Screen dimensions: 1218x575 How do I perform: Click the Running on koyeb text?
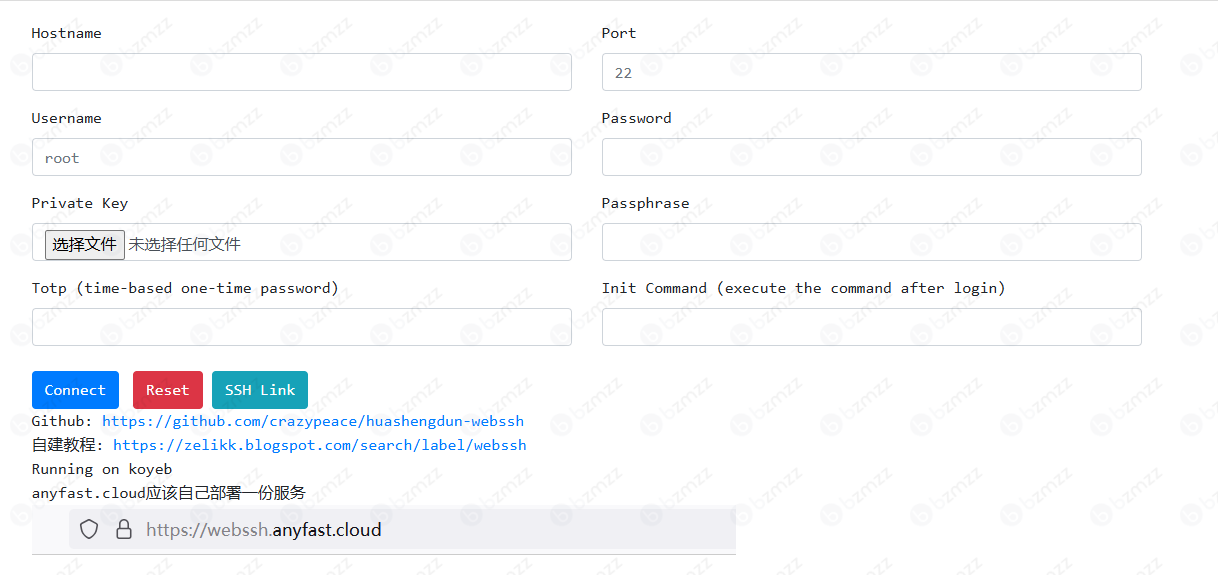(x=102, y=469)
